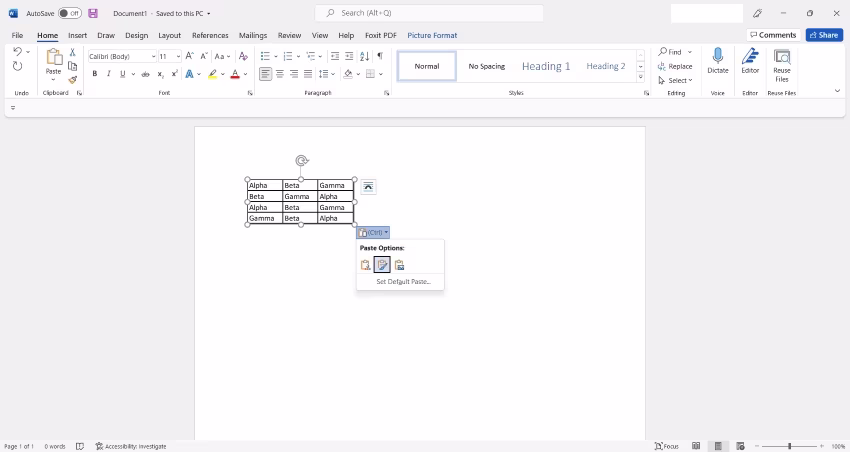Switch to the Insert ribbon tab
The height and width of the screenshot is (452, 850).
tap(78, 35)
